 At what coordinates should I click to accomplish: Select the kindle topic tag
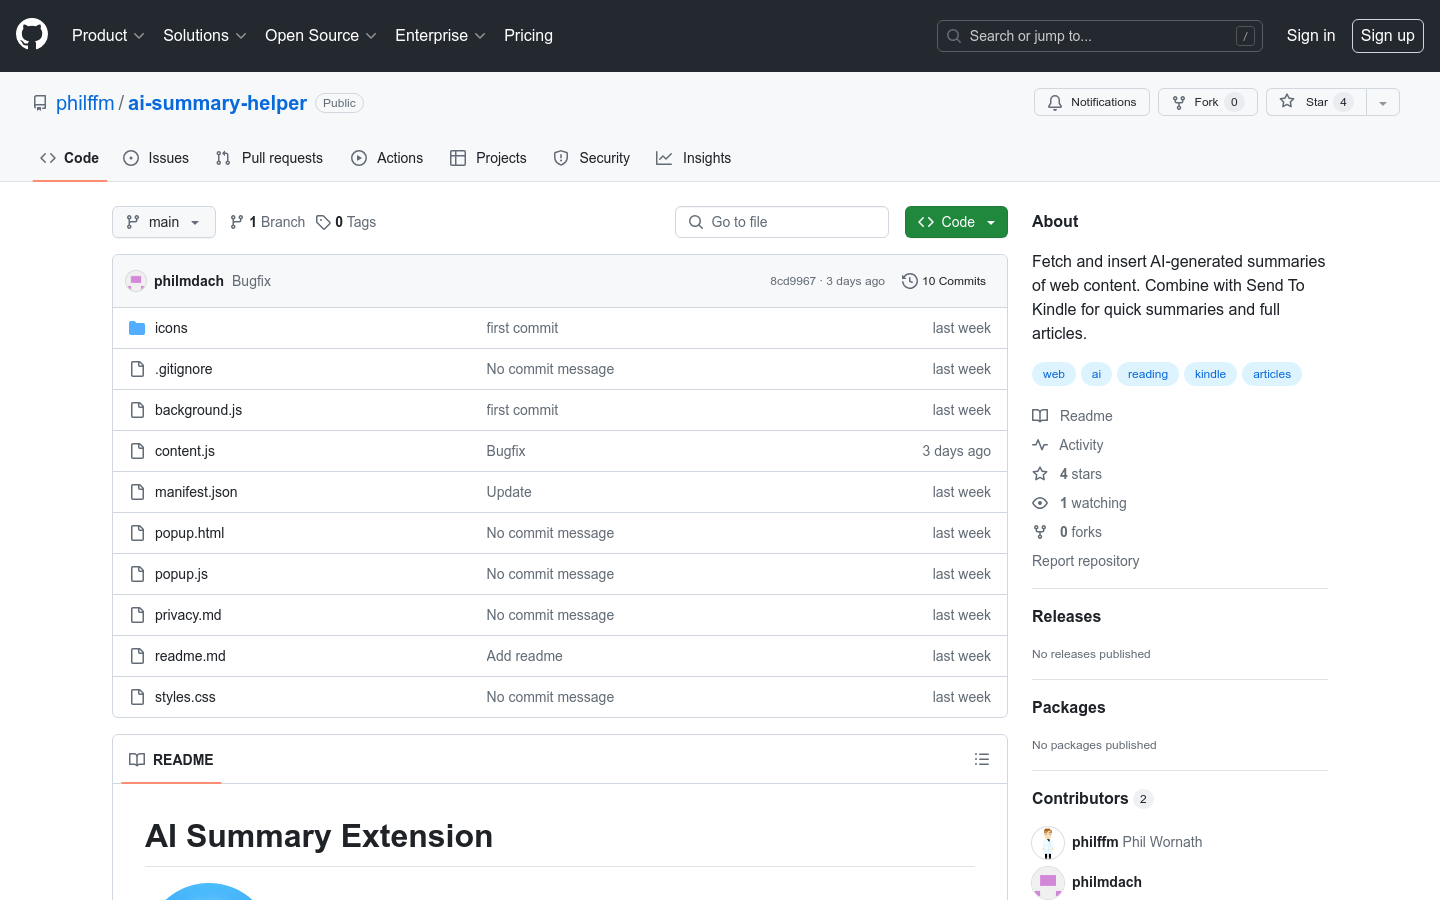[1210, 374]
